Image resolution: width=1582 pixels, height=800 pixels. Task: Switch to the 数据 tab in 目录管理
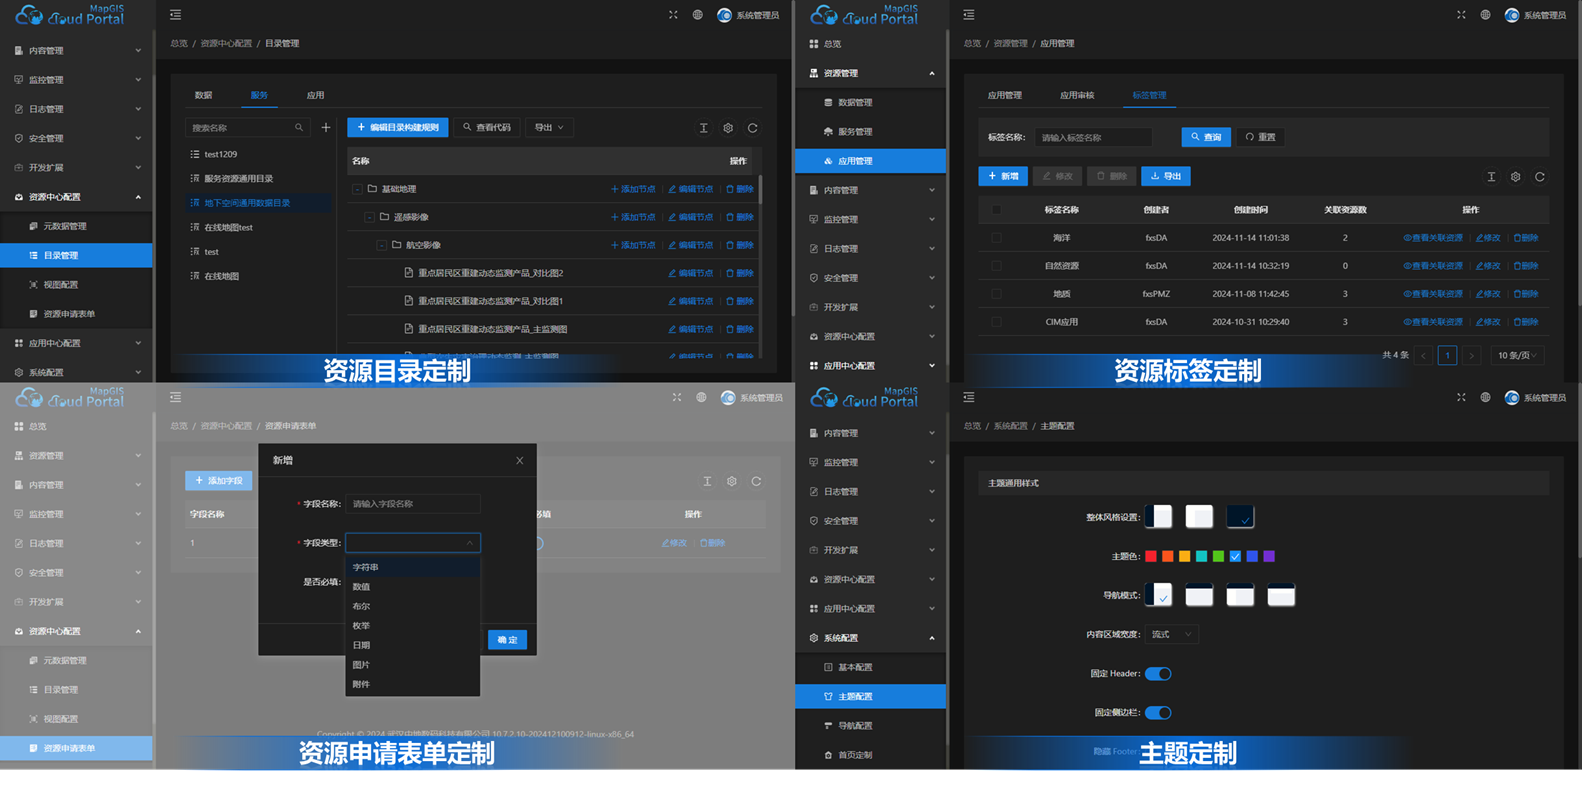pyautogui.click(x=203, y=95)
